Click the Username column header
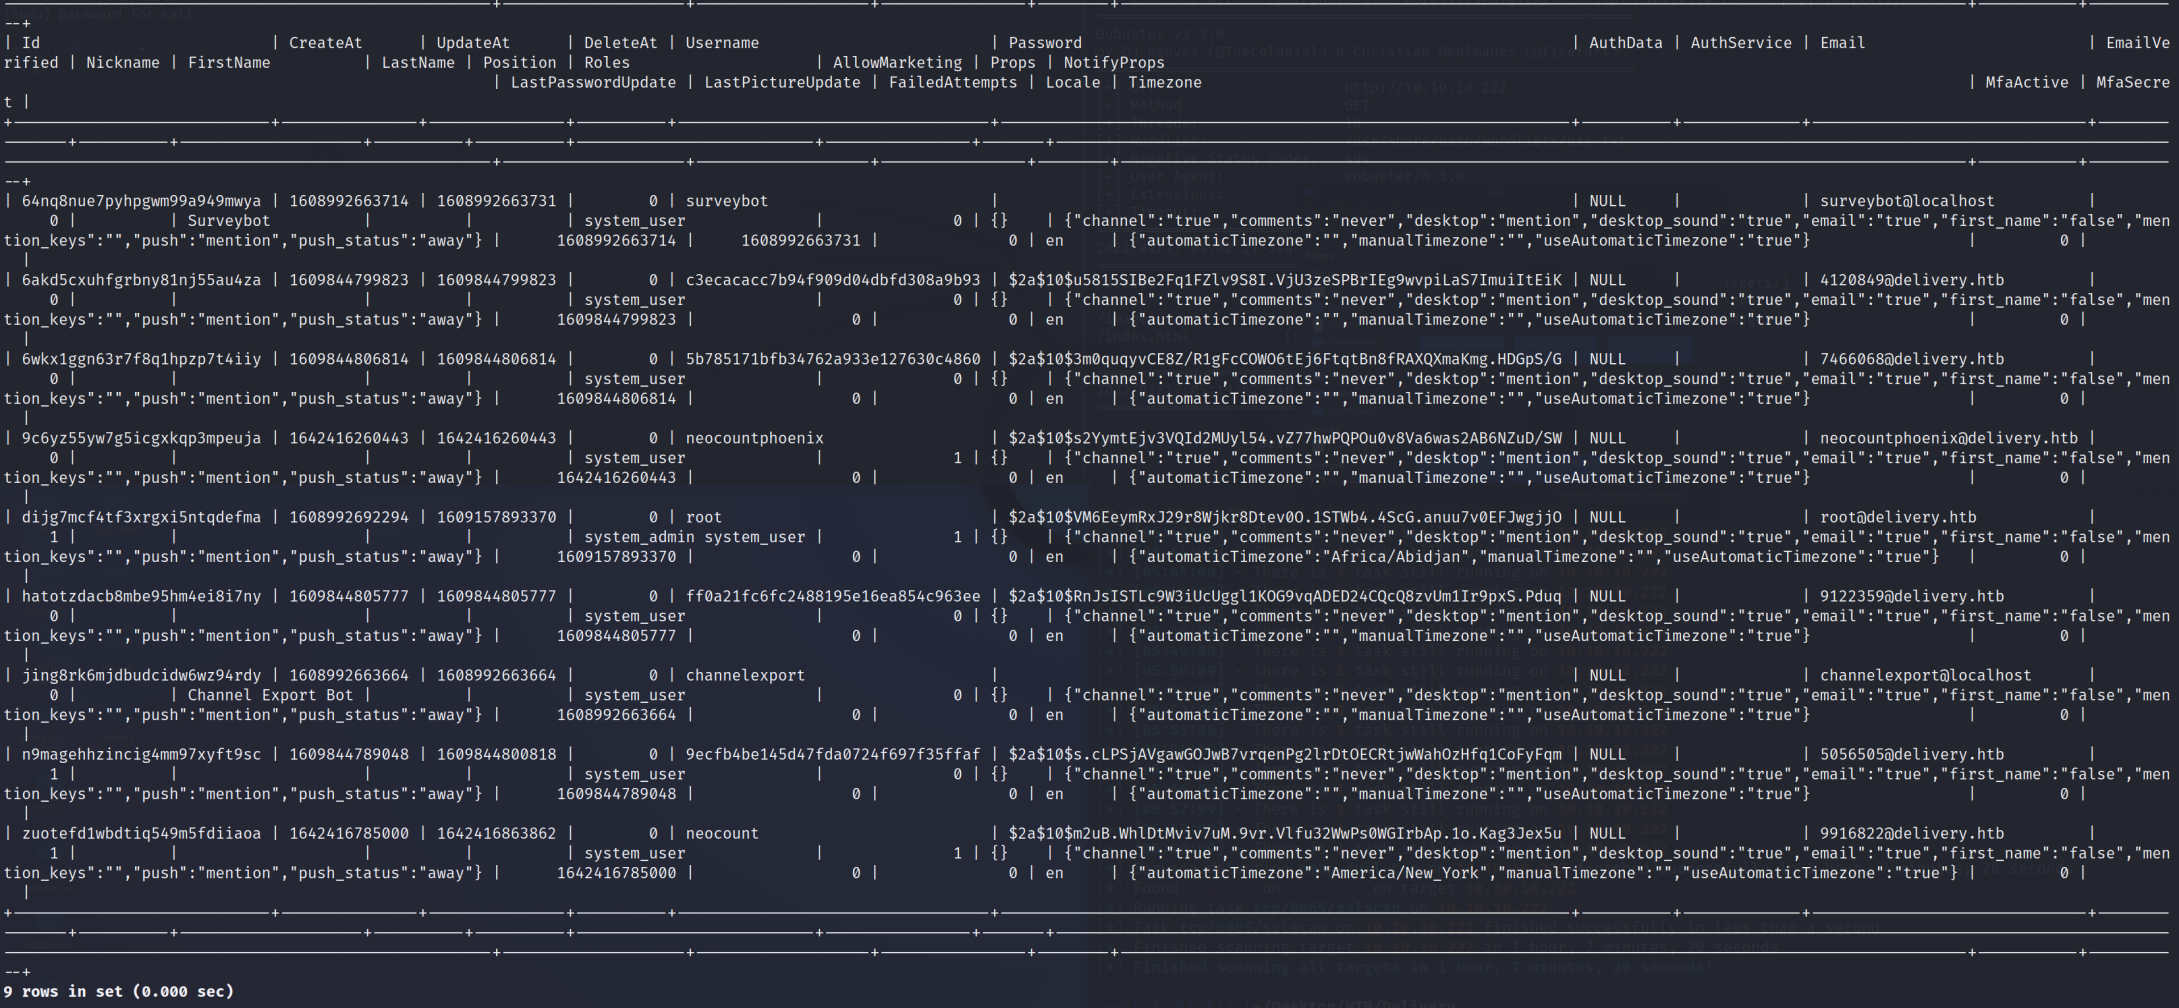This screenshot has height=1008, width=2179. [722, 43]
